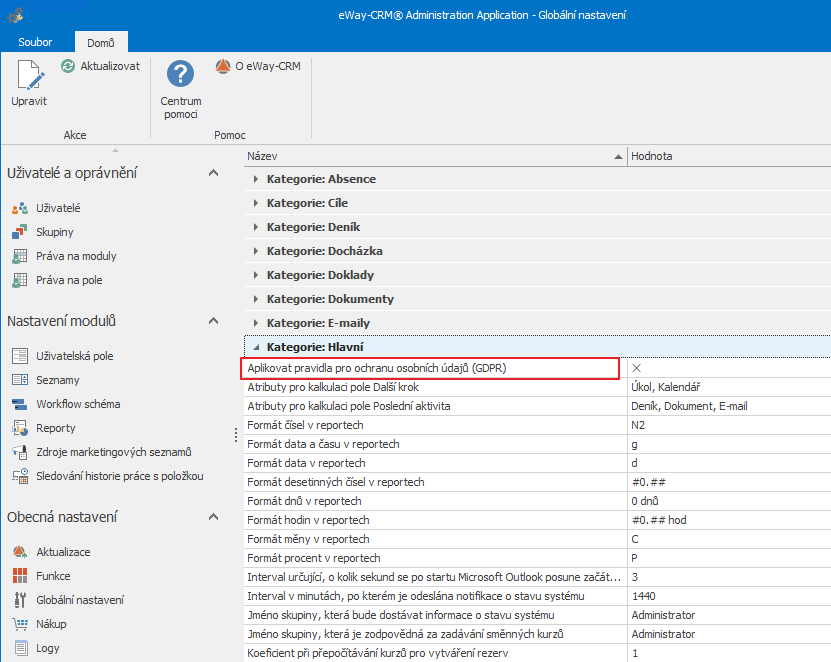
Task: Expand Kategorie: Doklady group
Action: 256,275
